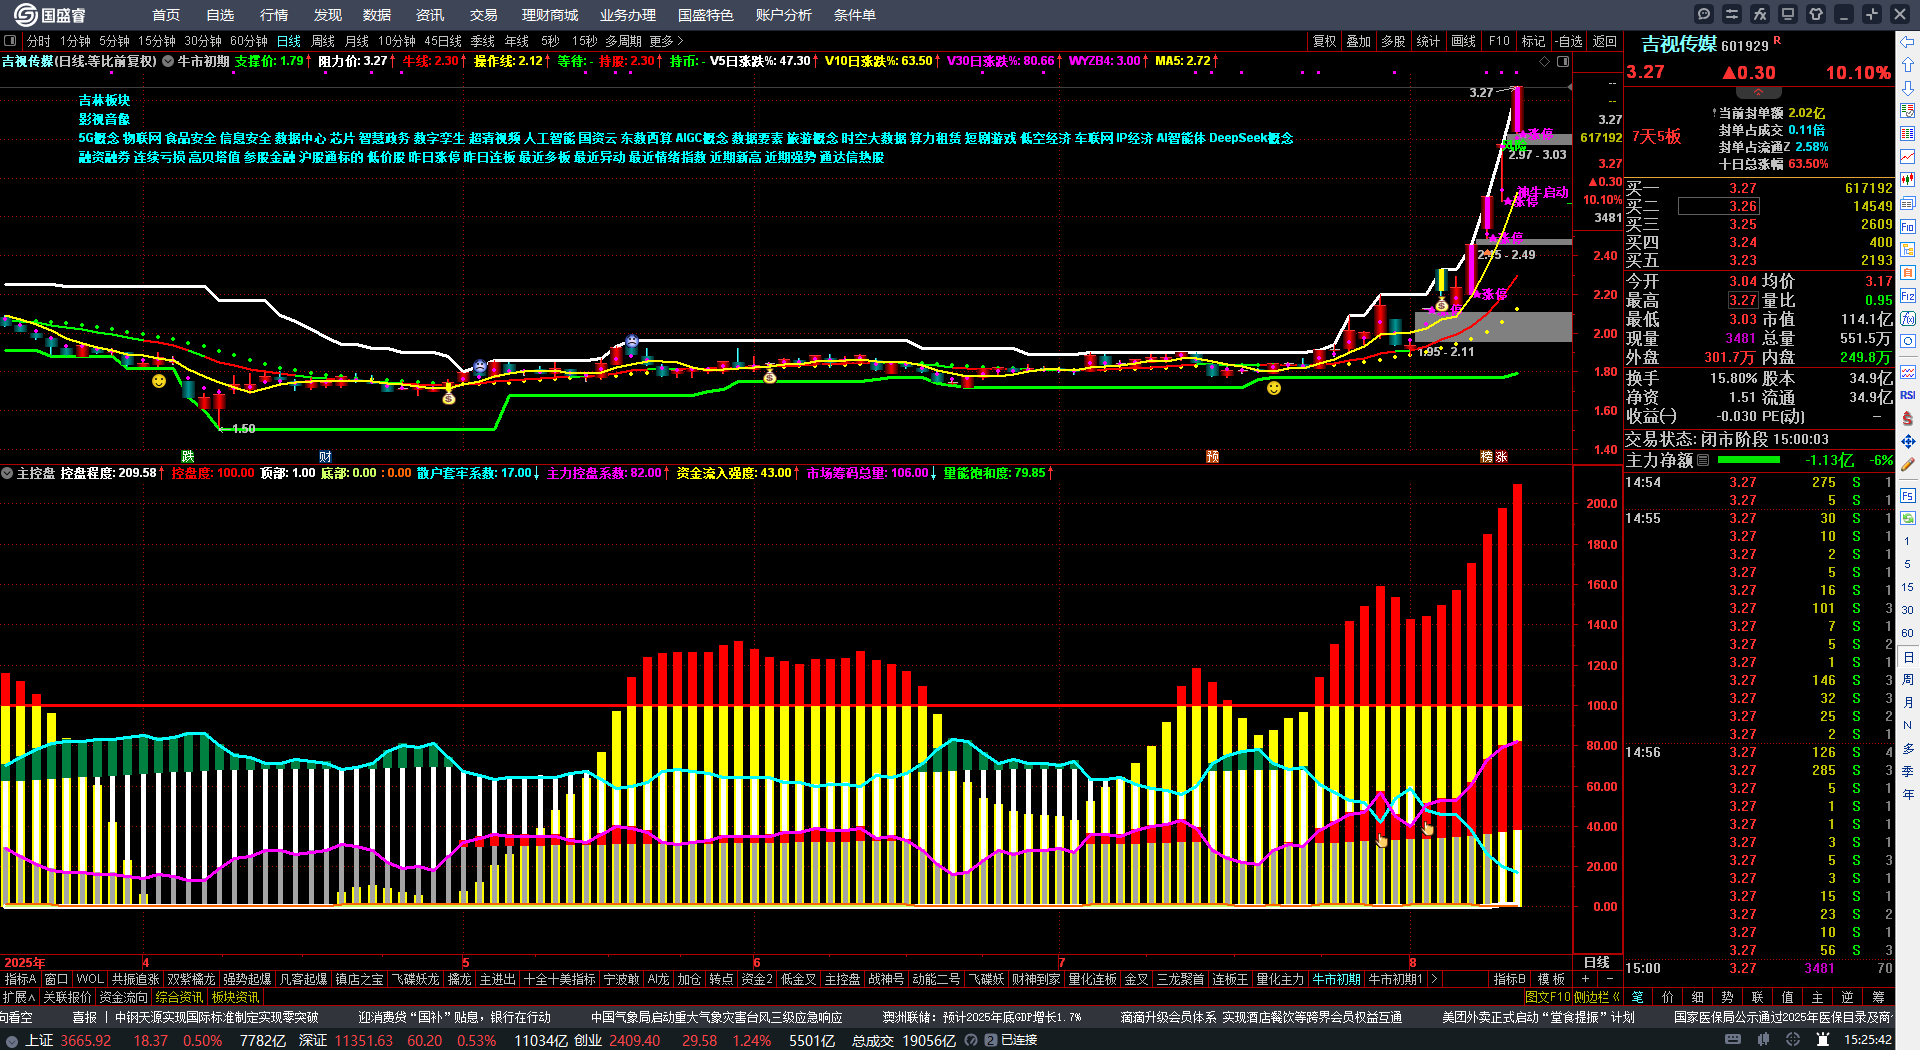Switch to the 板块资讯 tab
This screenshot has height=1050, width=1920.
click(235, 997)
